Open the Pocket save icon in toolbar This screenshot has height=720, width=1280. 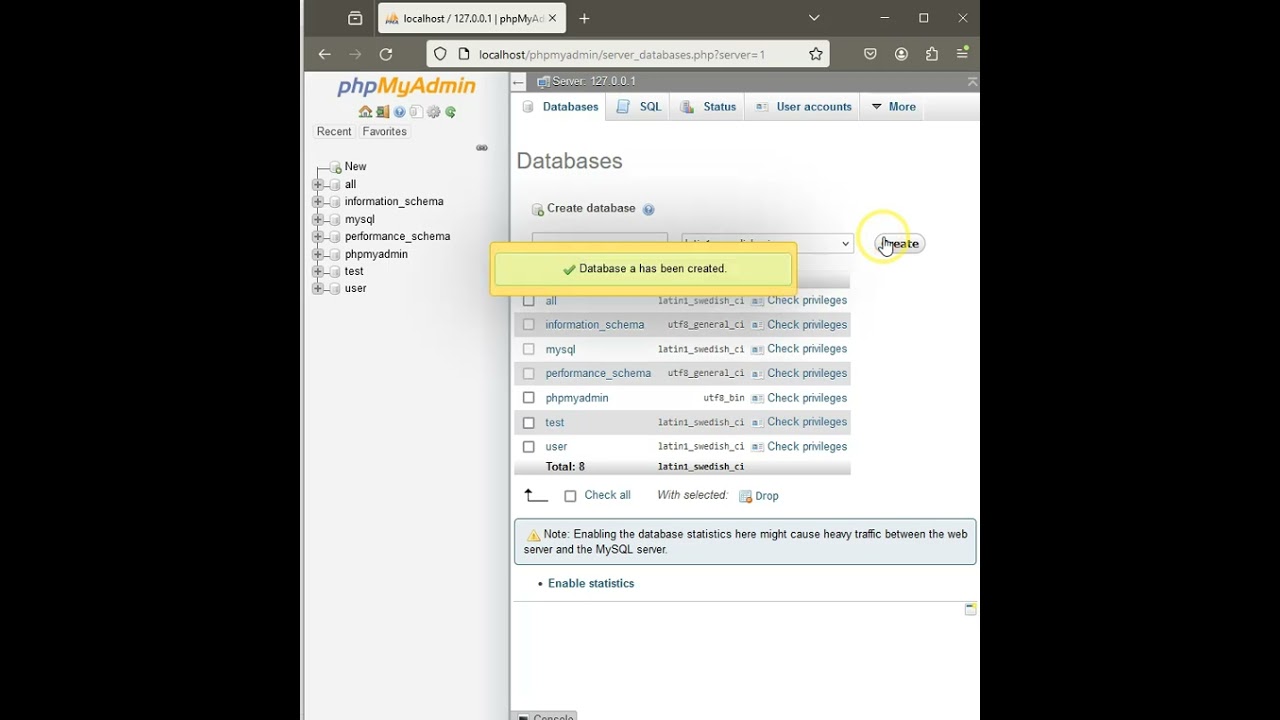pos(870,54)
